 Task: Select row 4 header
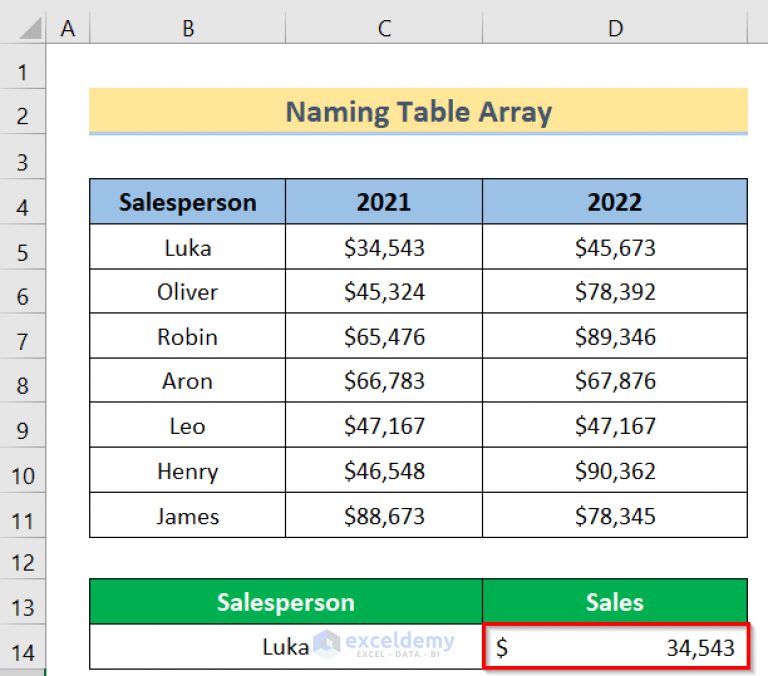point(23,202)
